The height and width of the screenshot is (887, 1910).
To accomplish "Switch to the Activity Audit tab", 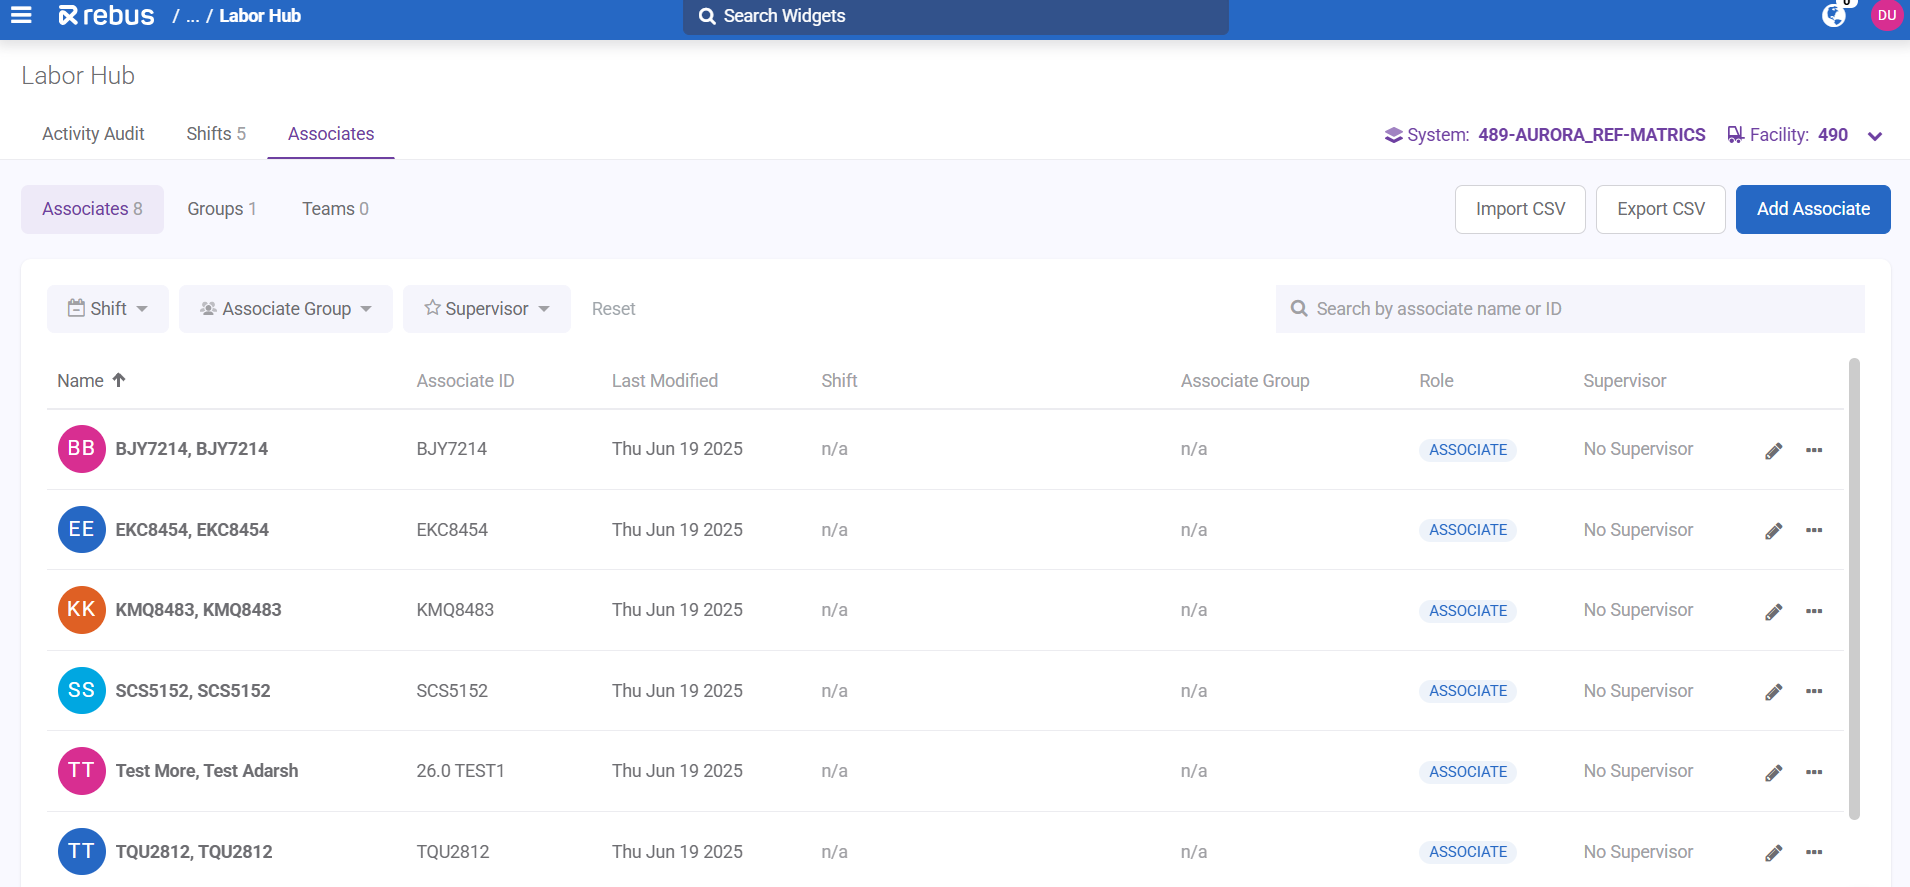I will pyautogui.click(x=93, y=134).
